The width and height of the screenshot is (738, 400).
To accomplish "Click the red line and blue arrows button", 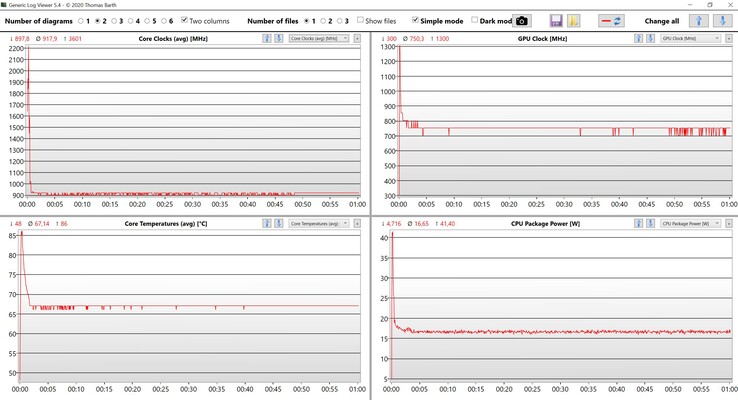I will (612, 20).
